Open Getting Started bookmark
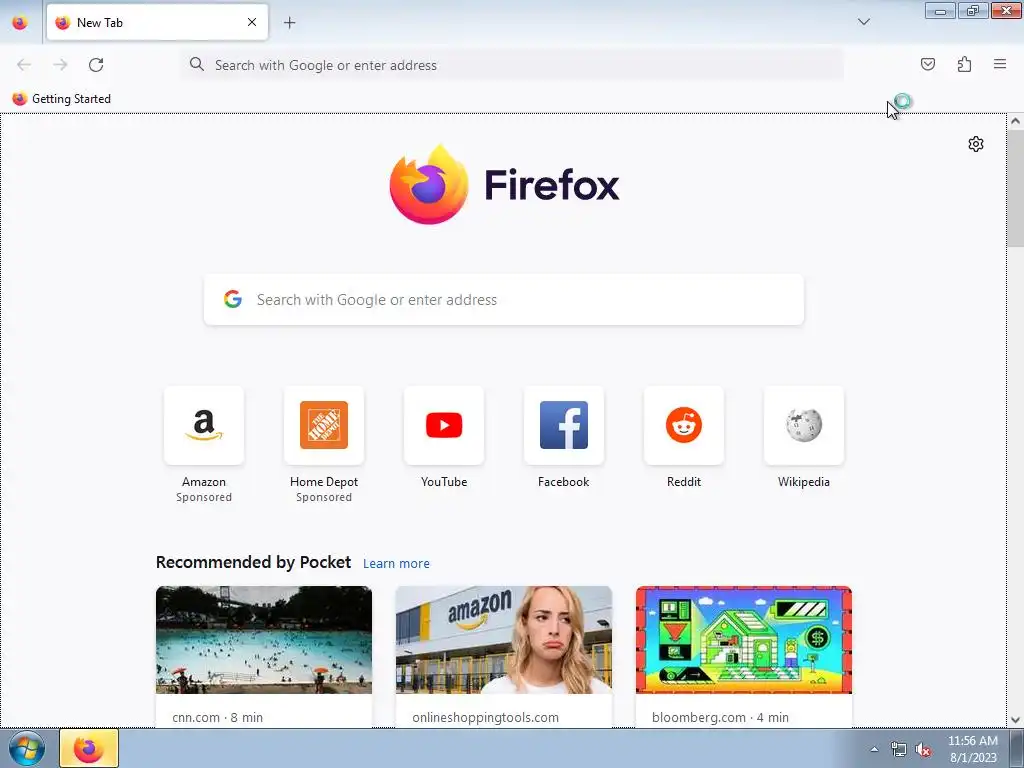 click(61, 99)
